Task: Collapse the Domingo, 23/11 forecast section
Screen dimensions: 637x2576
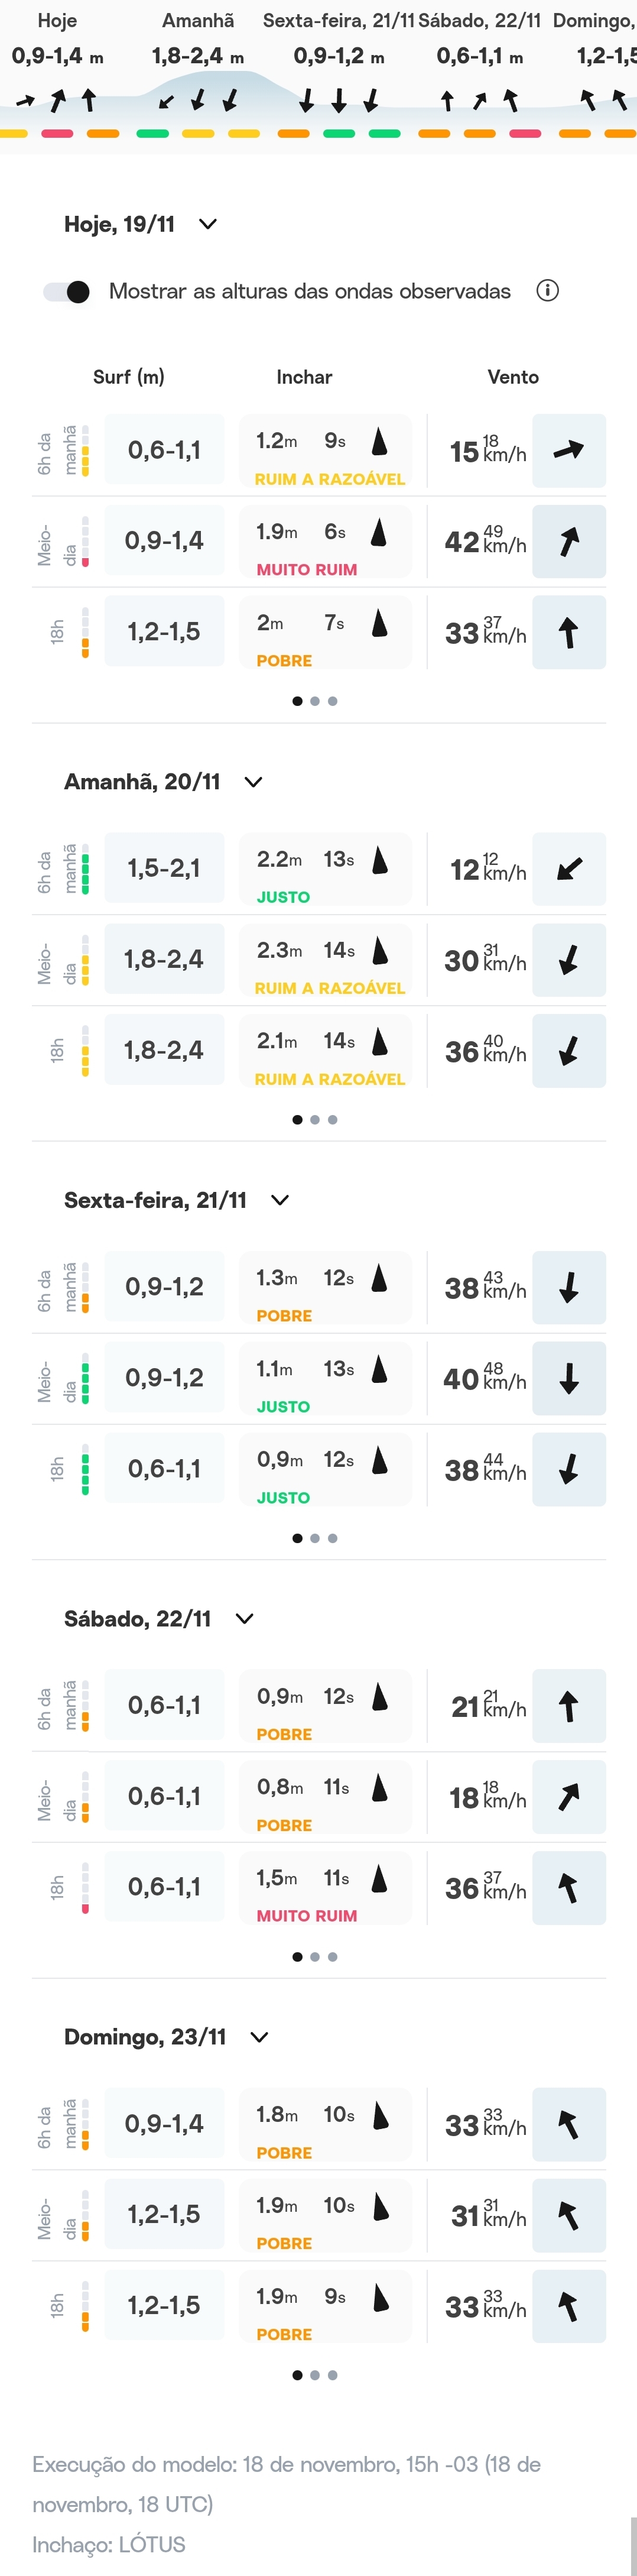Action: [x=259, y=2037]
